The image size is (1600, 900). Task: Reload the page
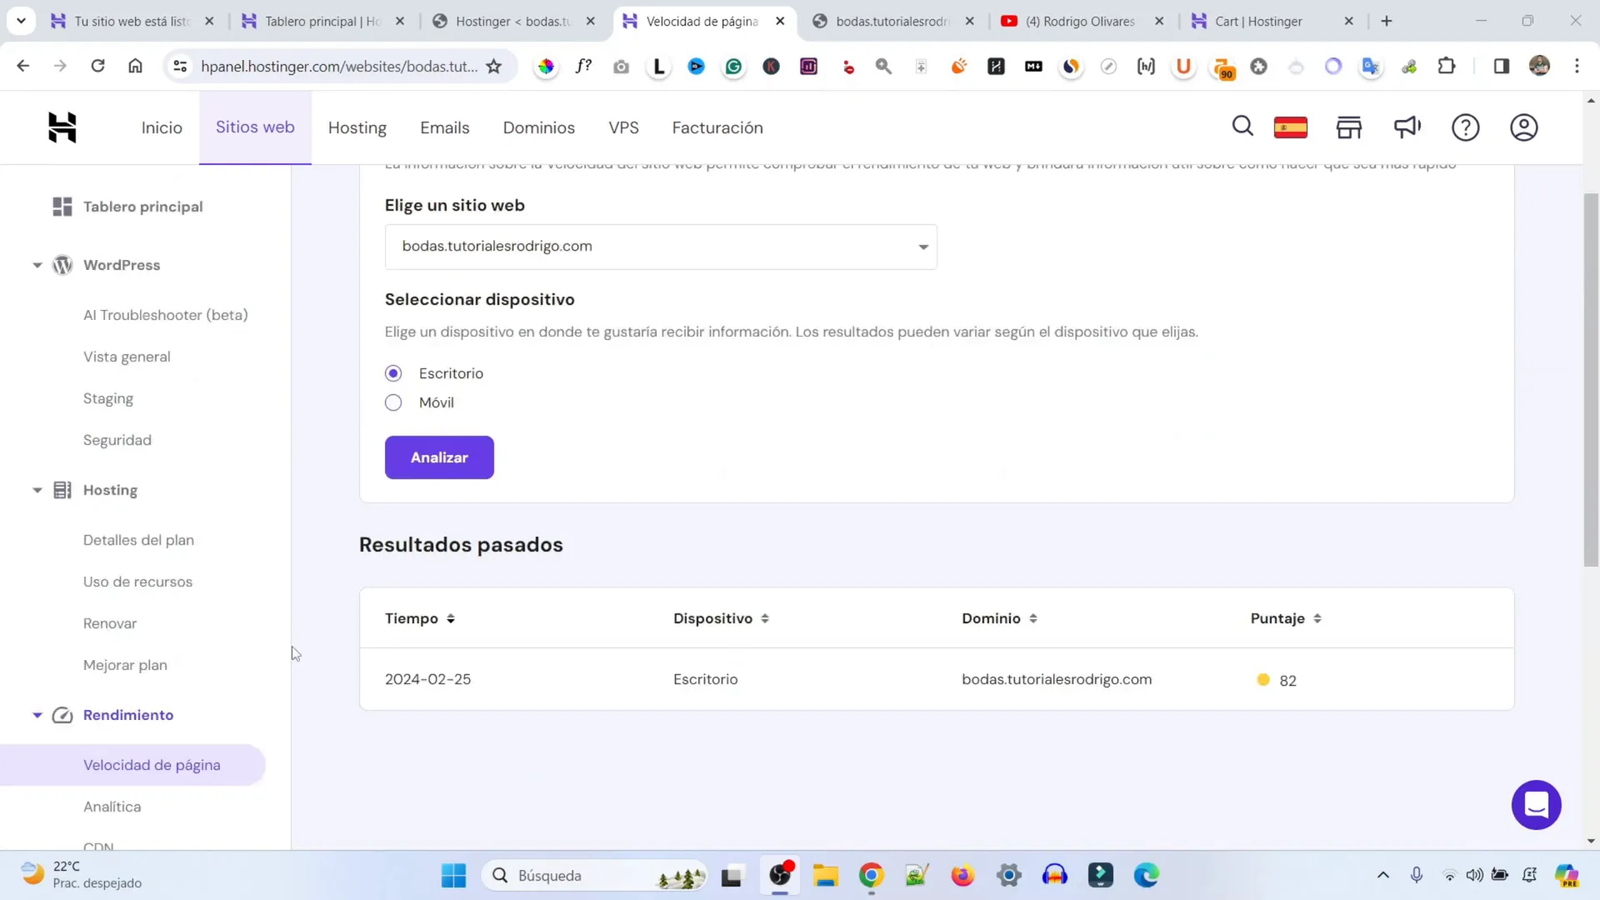[97, 66]
